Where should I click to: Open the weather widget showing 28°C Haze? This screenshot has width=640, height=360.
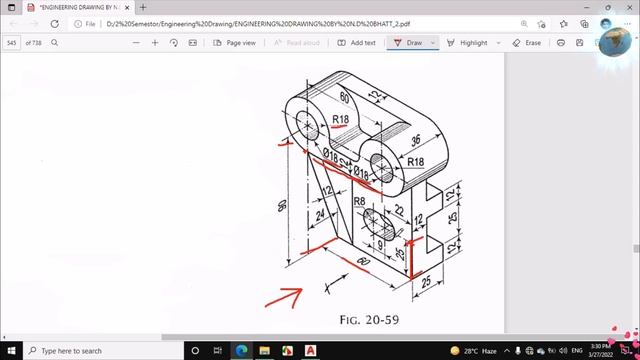tap(473, 351)
